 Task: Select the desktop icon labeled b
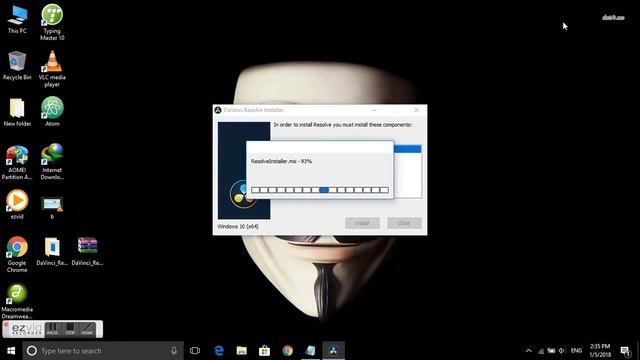point(52,207)
